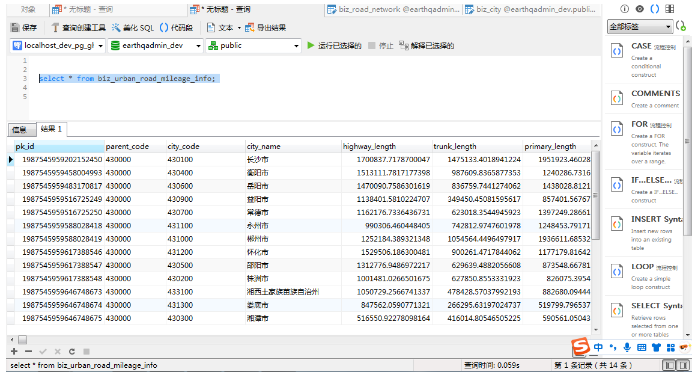Open the info circle icon in side panel
Image resolution: width=696 pixels, height=379 pixels.
pos(624,9)
